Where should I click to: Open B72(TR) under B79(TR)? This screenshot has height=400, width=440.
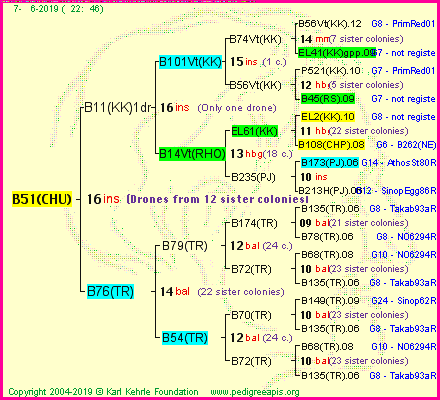(x=251, y=269)
